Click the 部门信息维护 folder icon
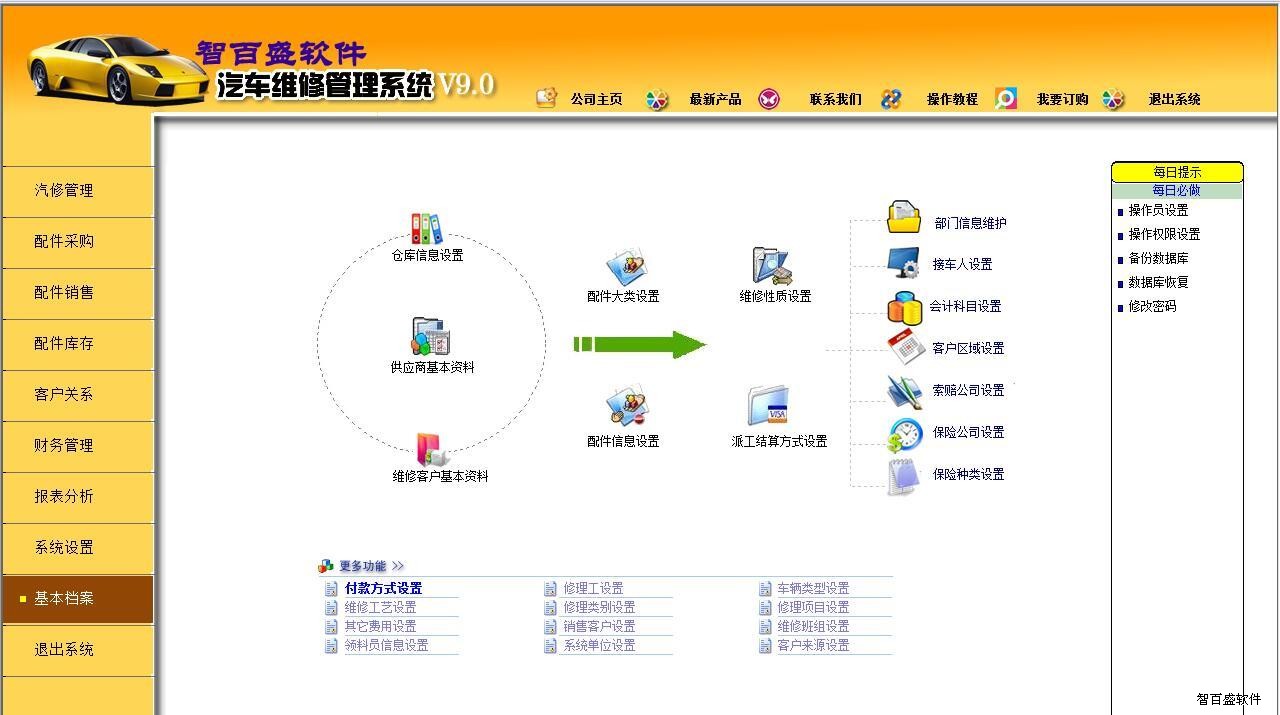This screenshot has height=715, width=1280. click(x=904, y=217)
